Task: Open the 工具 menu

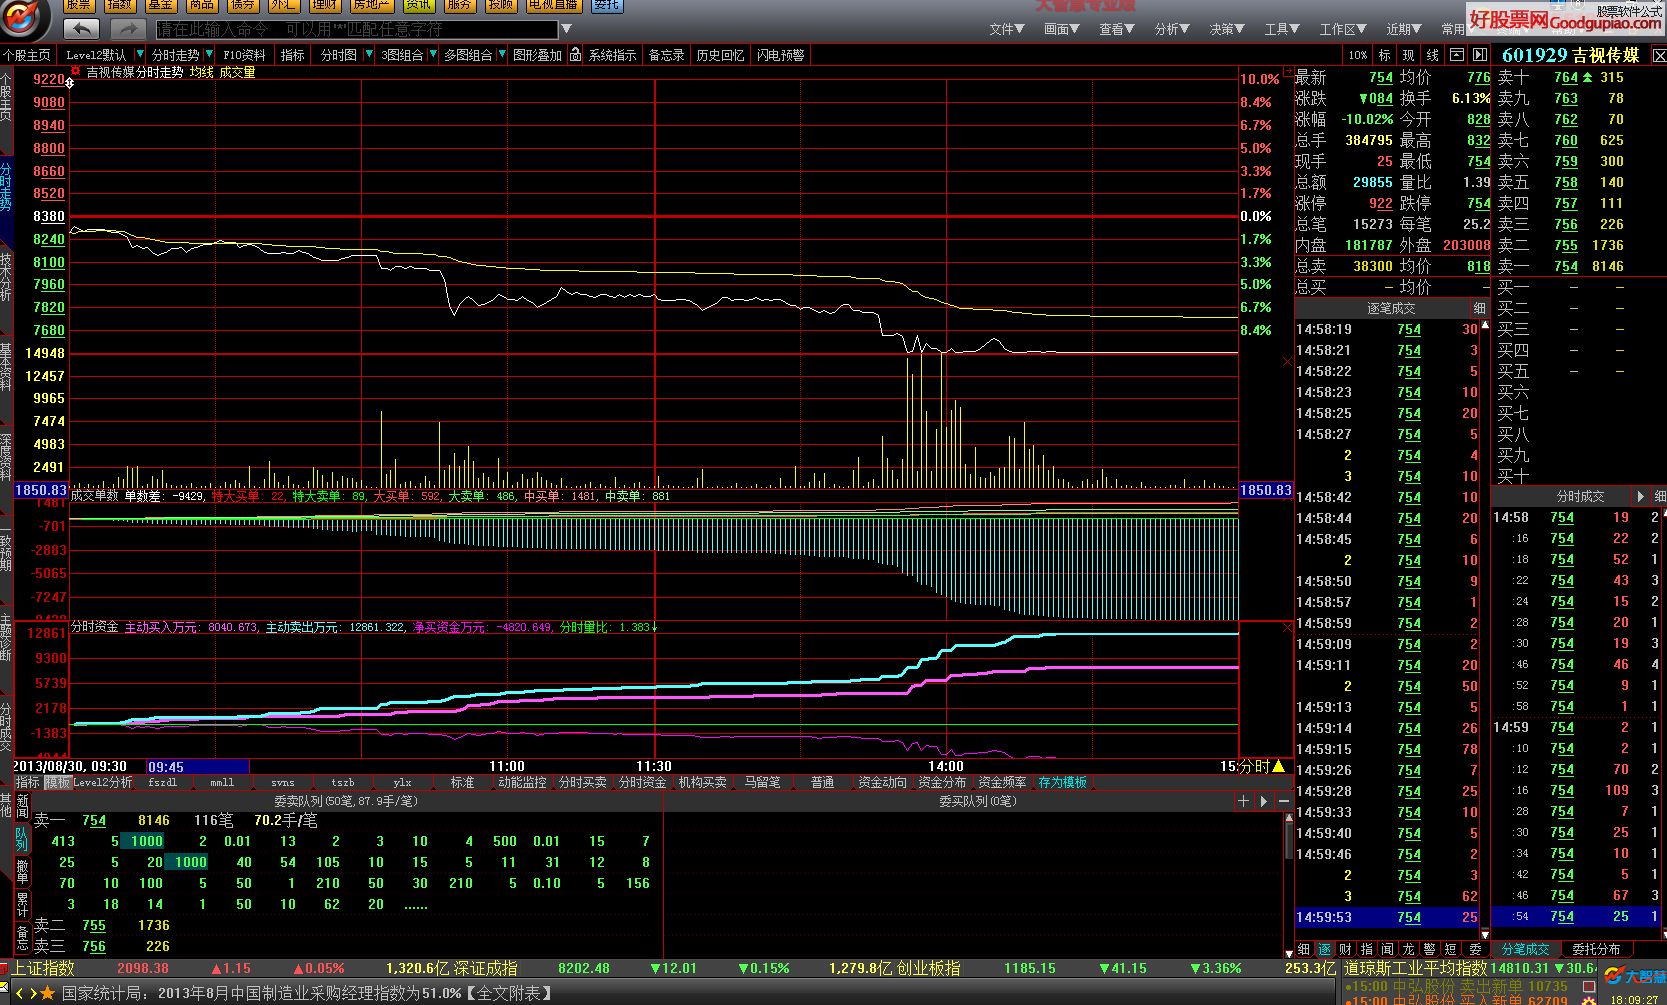Action: 1282,30
